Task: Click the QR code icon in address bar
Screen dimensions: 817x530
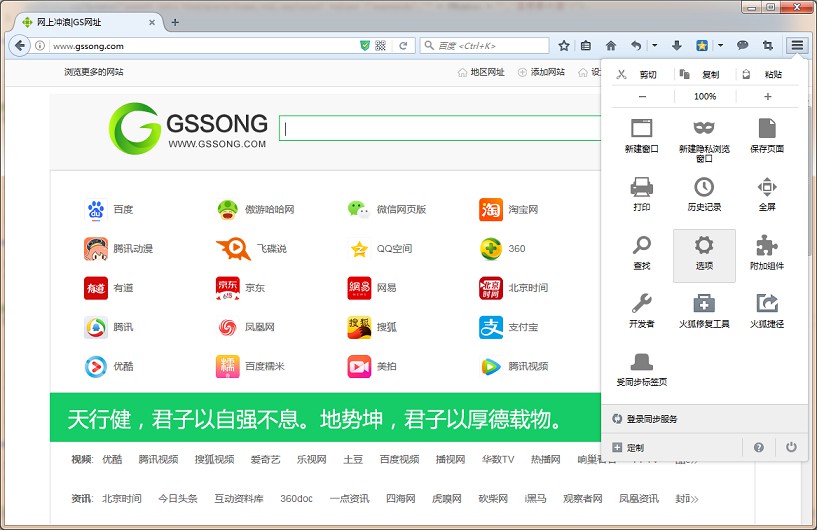Action: (x=380, y=46)
